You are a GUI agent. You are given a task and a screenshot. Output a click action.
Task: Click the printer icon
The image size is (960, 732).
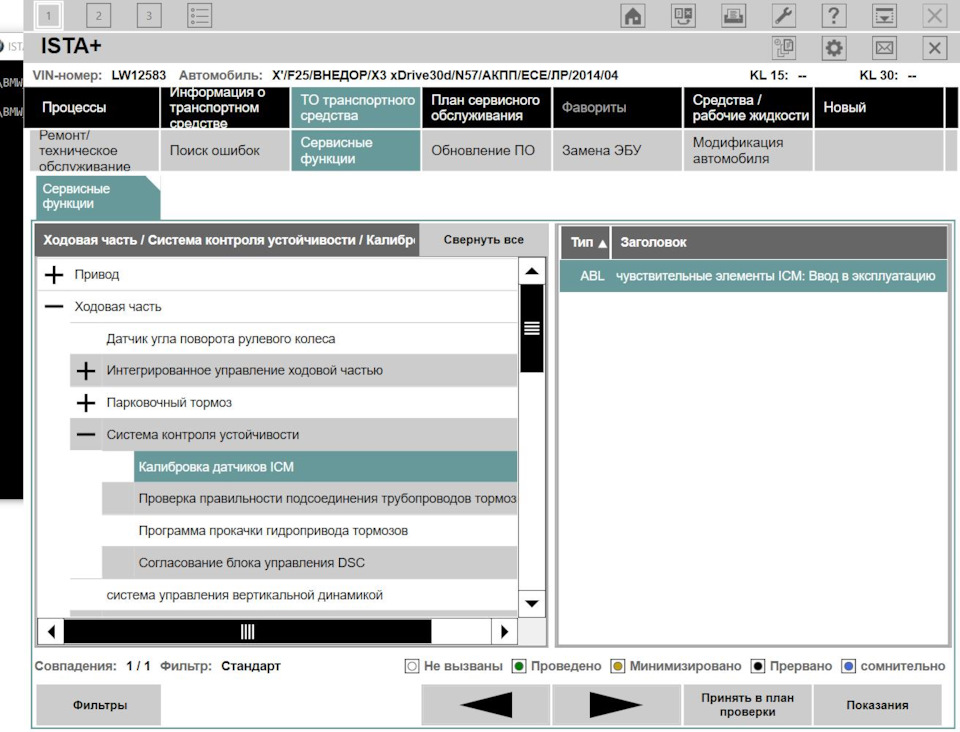click(x=733, y=16)
